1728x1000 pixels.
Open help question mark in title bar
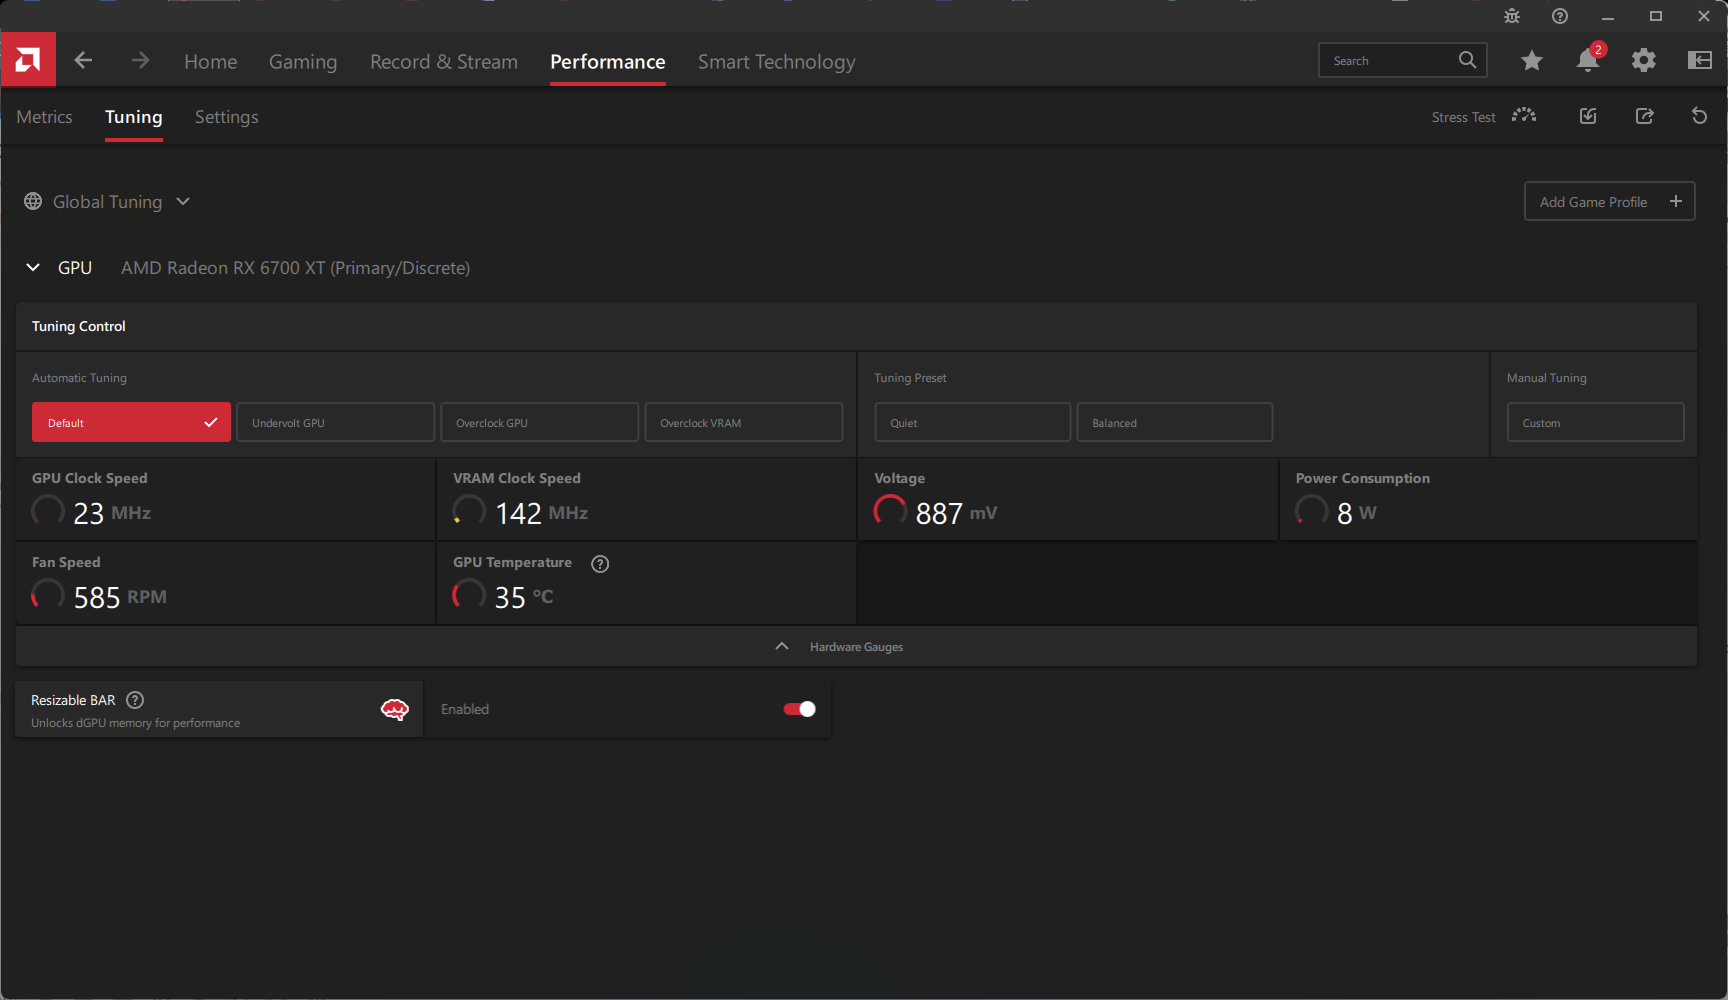pyautogui.click(x=1560, y=16)
